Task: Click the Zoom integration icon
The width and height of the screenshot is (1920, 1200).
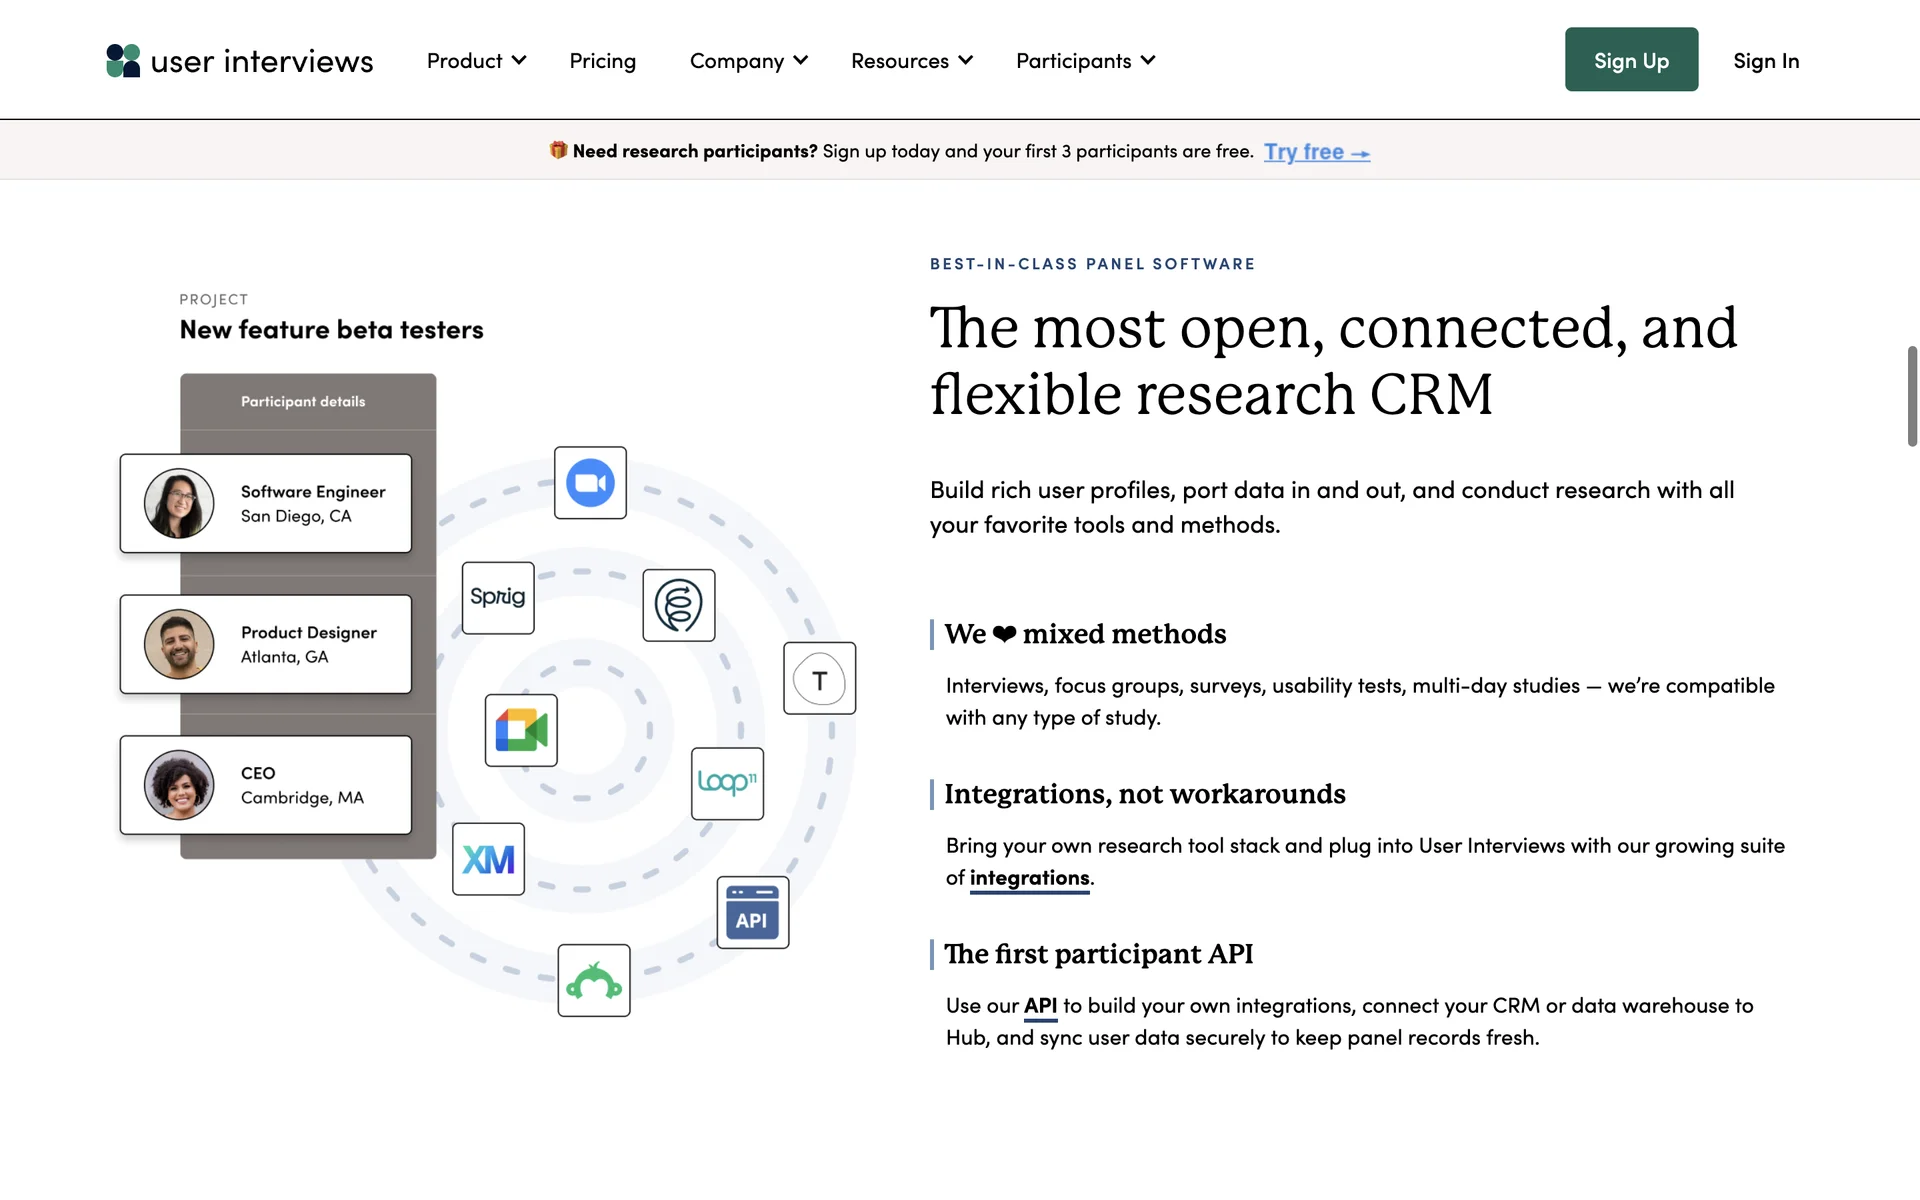Action: [590, 483]
